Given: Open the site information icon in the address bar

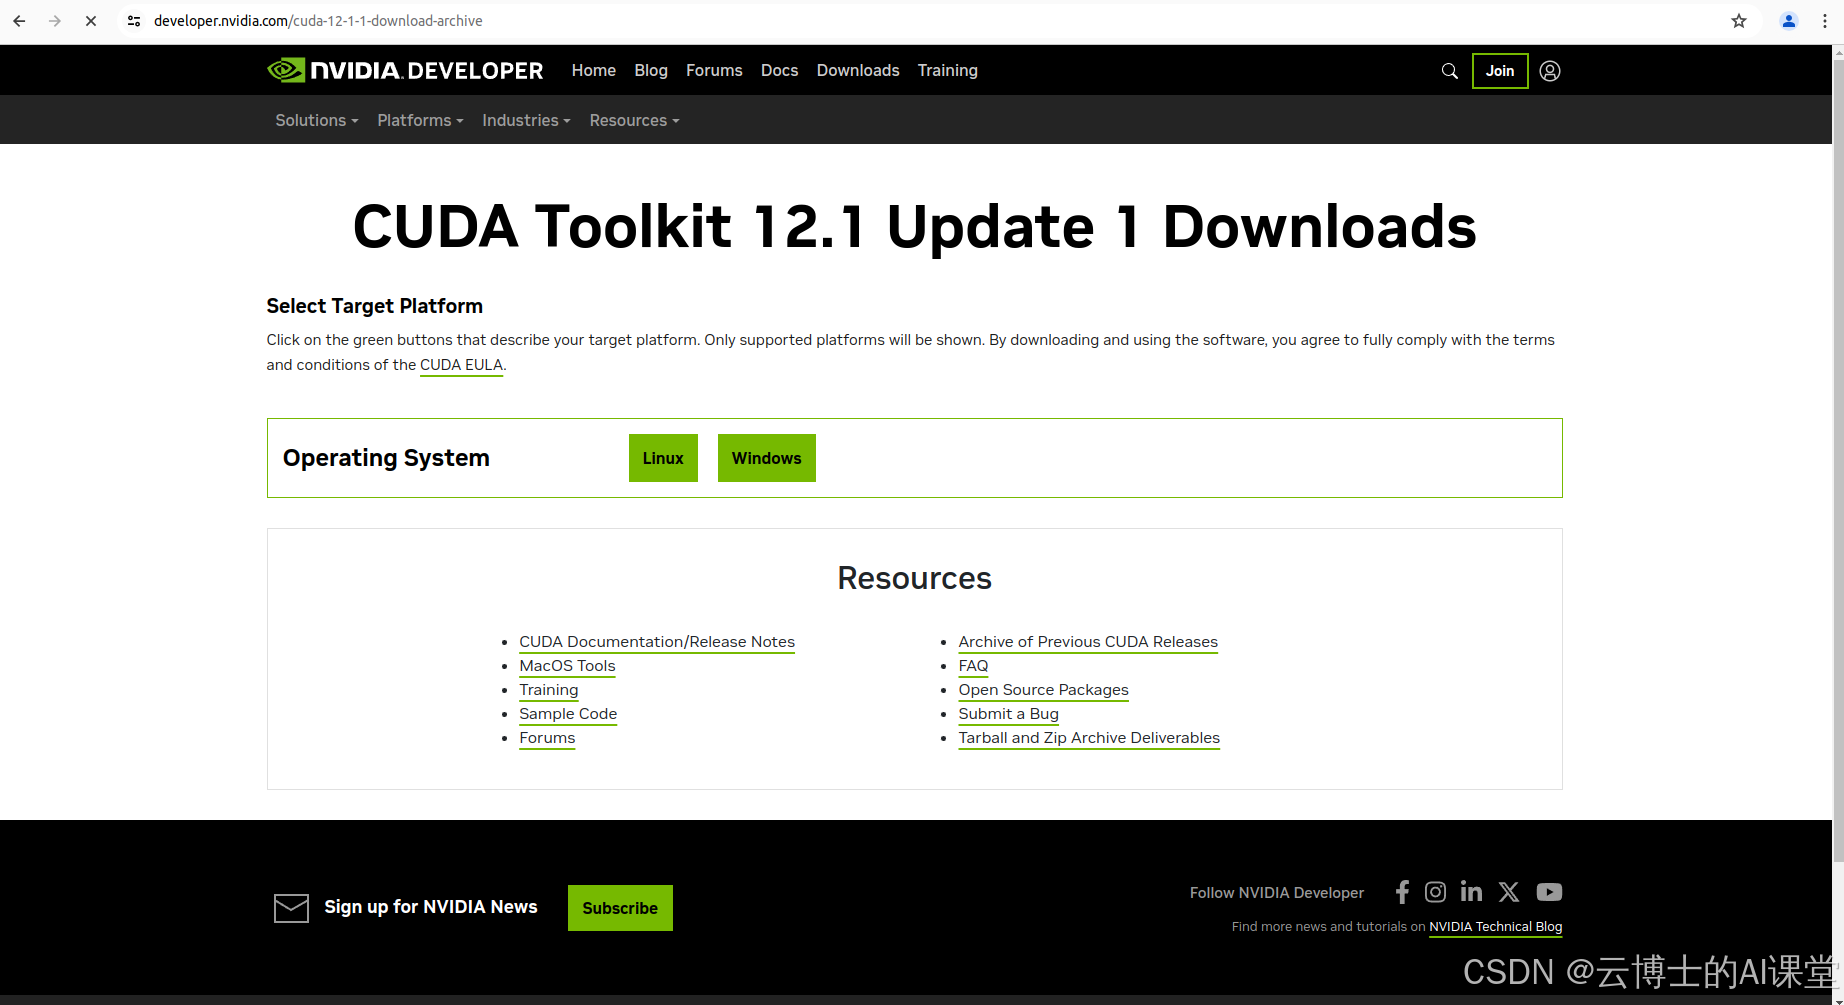Looking at the screenshot, I should point(134,21).
